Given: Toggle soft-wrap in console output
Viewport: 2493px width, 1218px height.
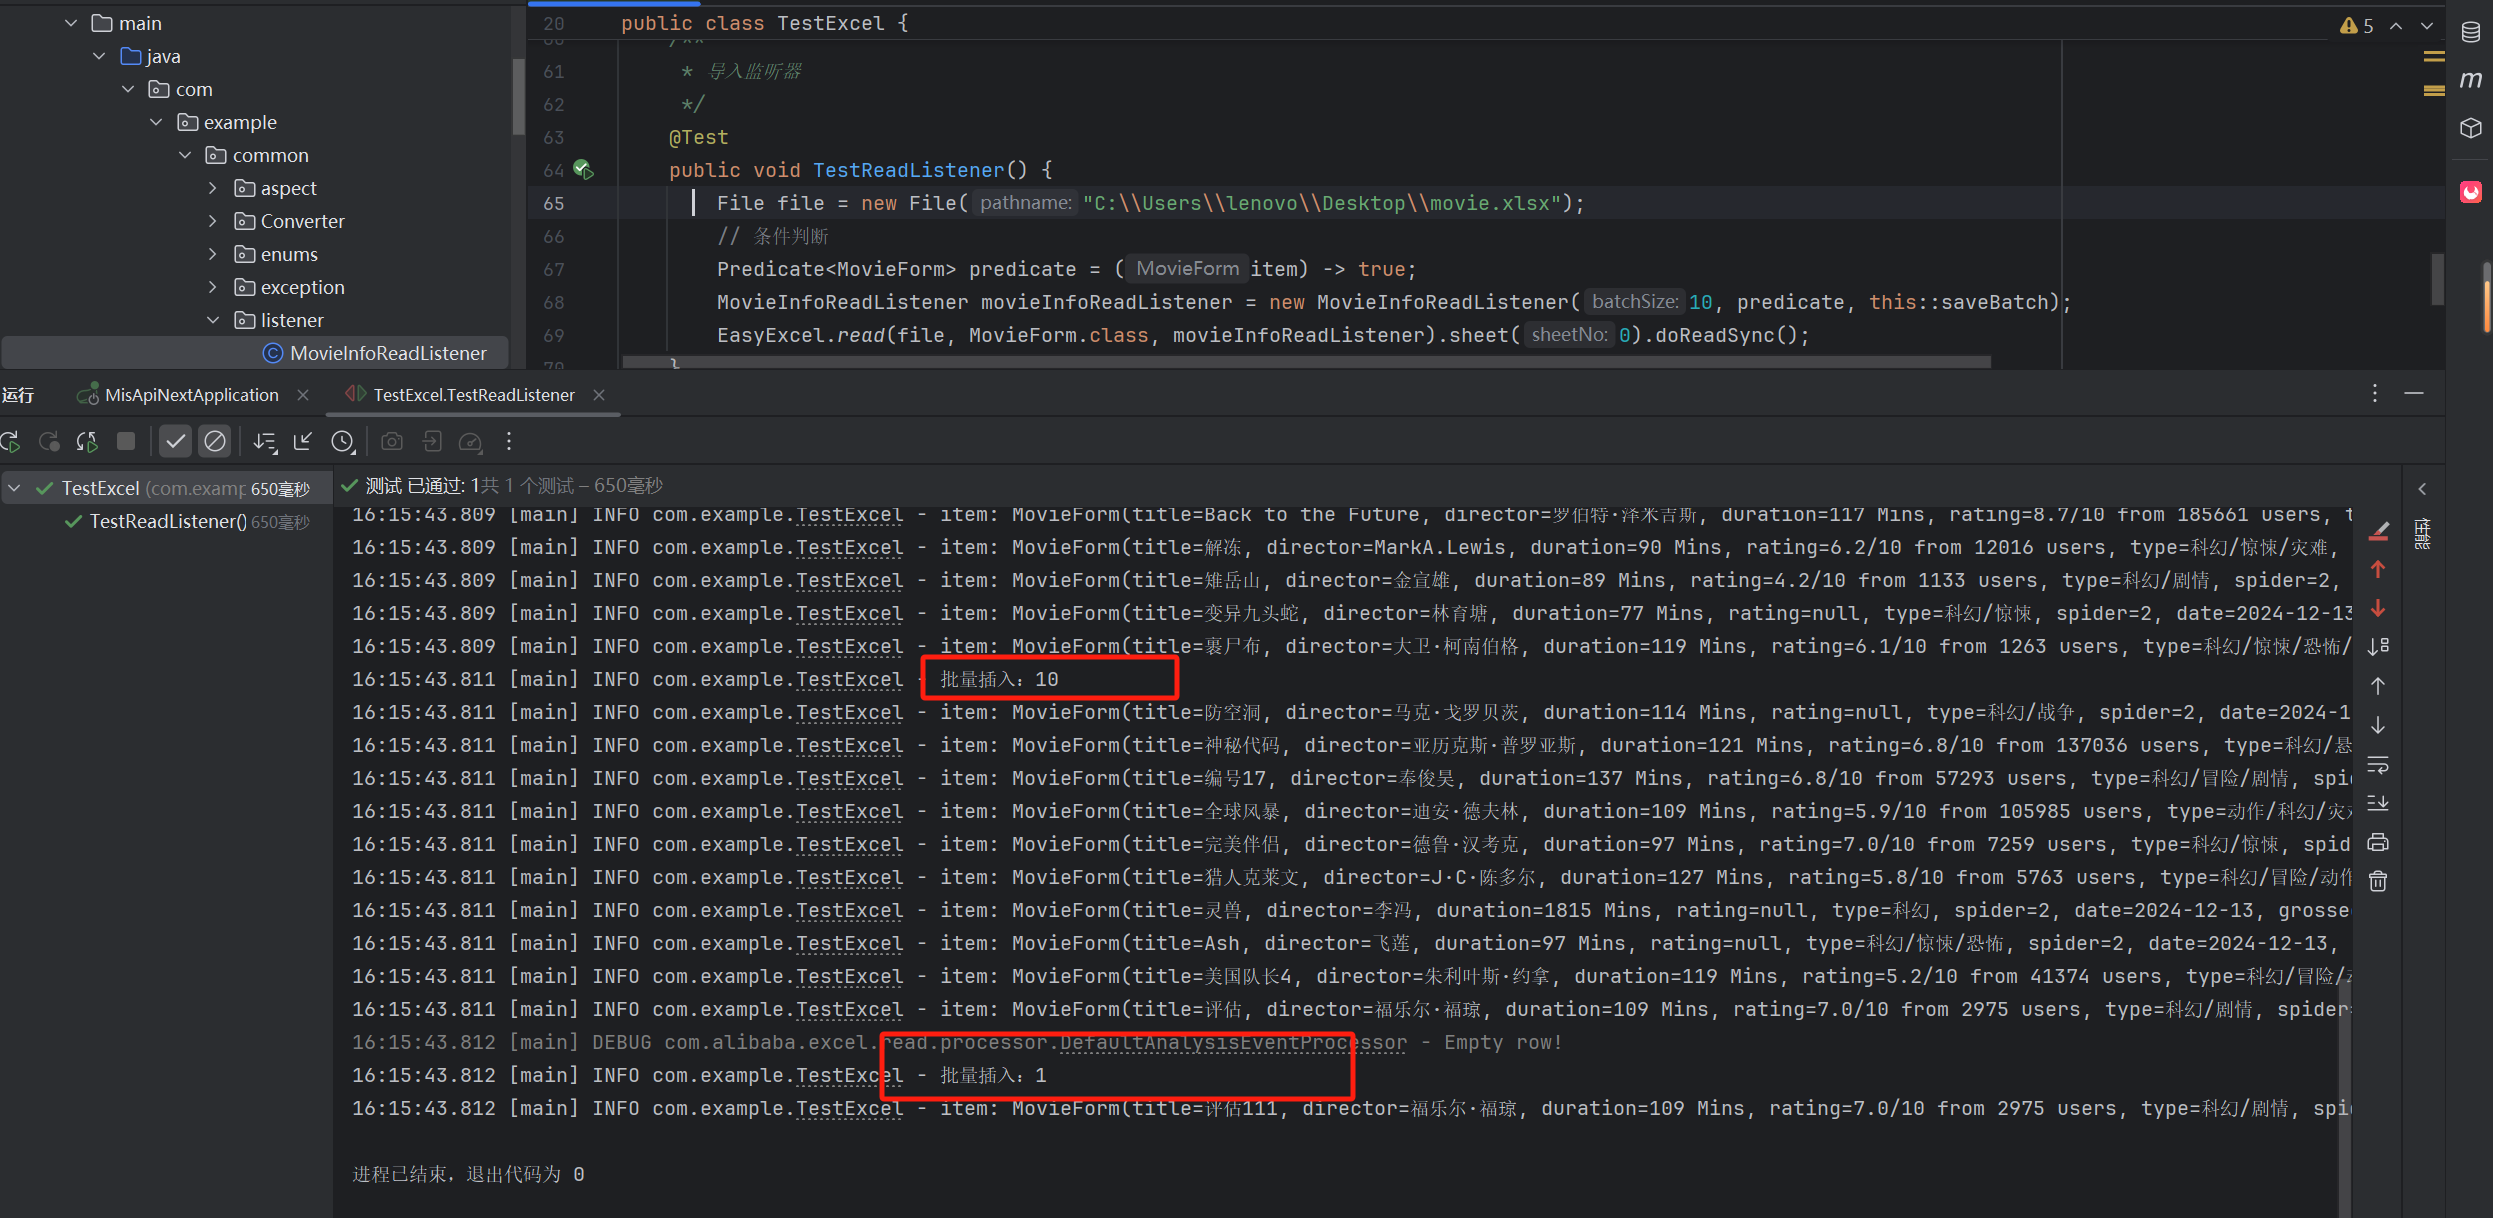Looking at the screenshot, I should (2378, 765).
